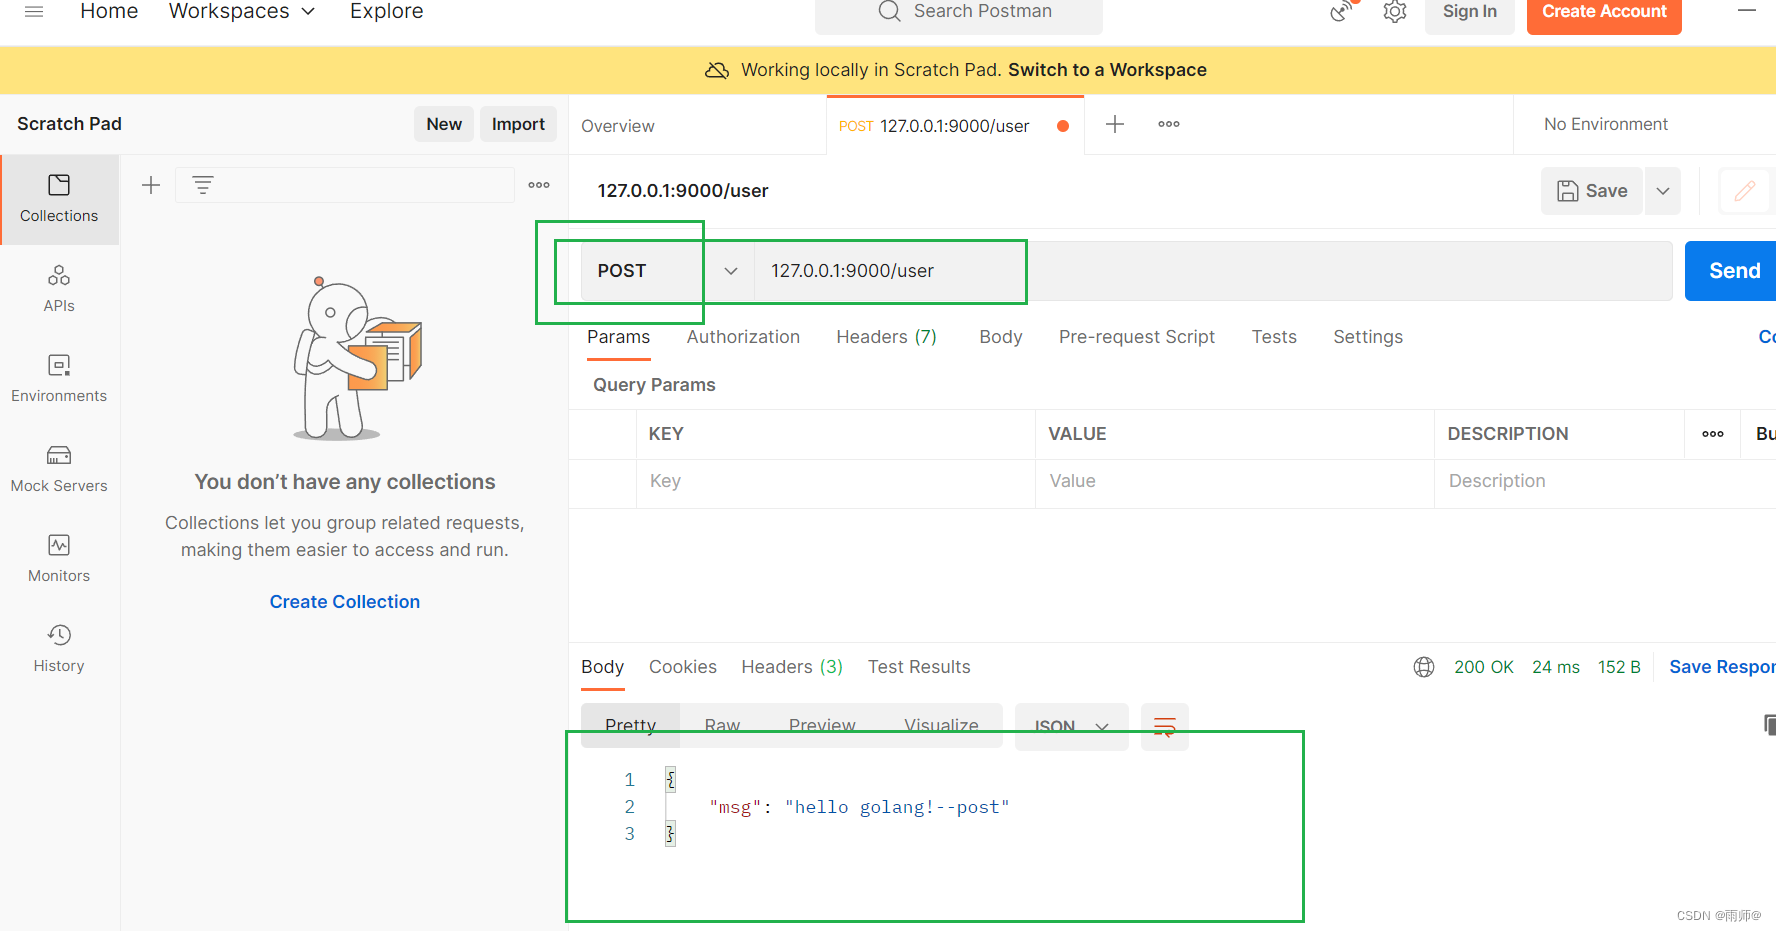Open the hamburger menu icon
The image size is (1776, 931).
34,12
